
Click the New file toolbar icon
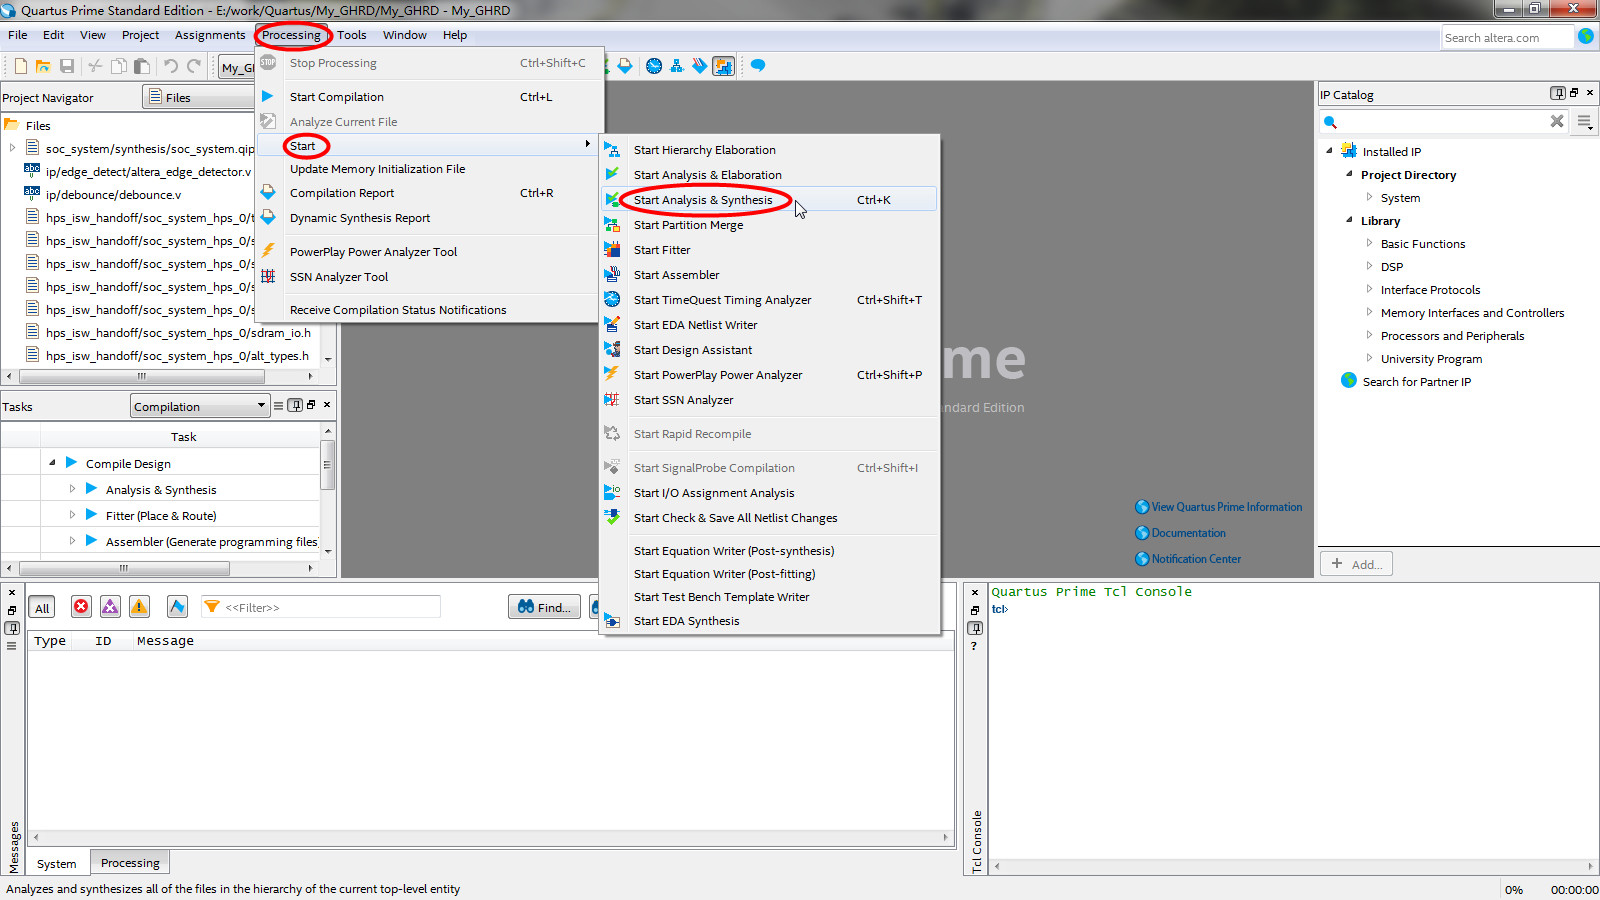(x=20, y=66)
